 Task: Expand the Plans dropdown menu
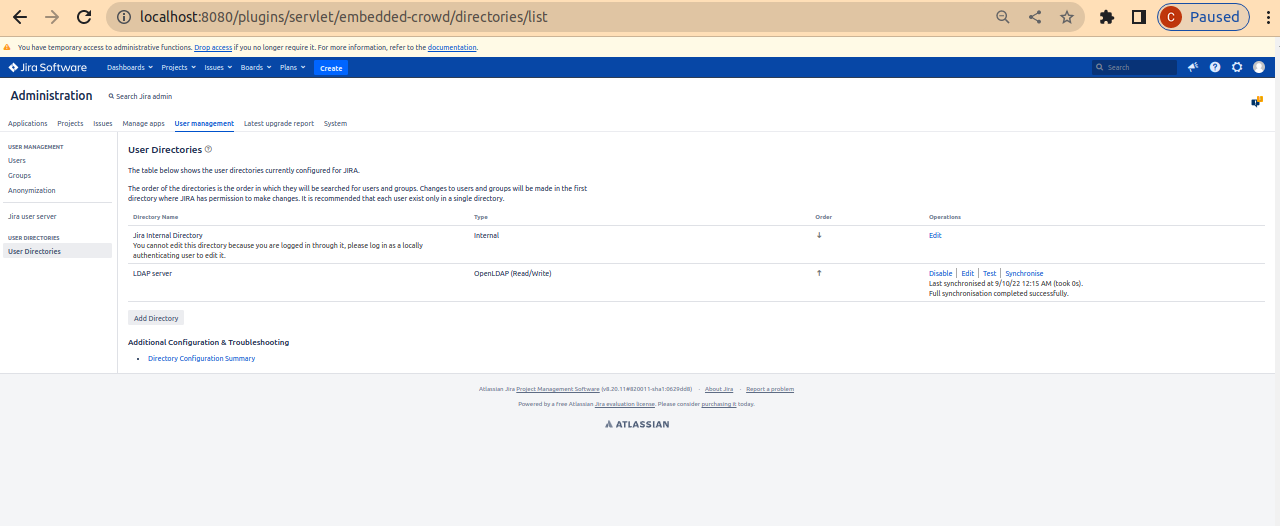(x=293, y=68)
